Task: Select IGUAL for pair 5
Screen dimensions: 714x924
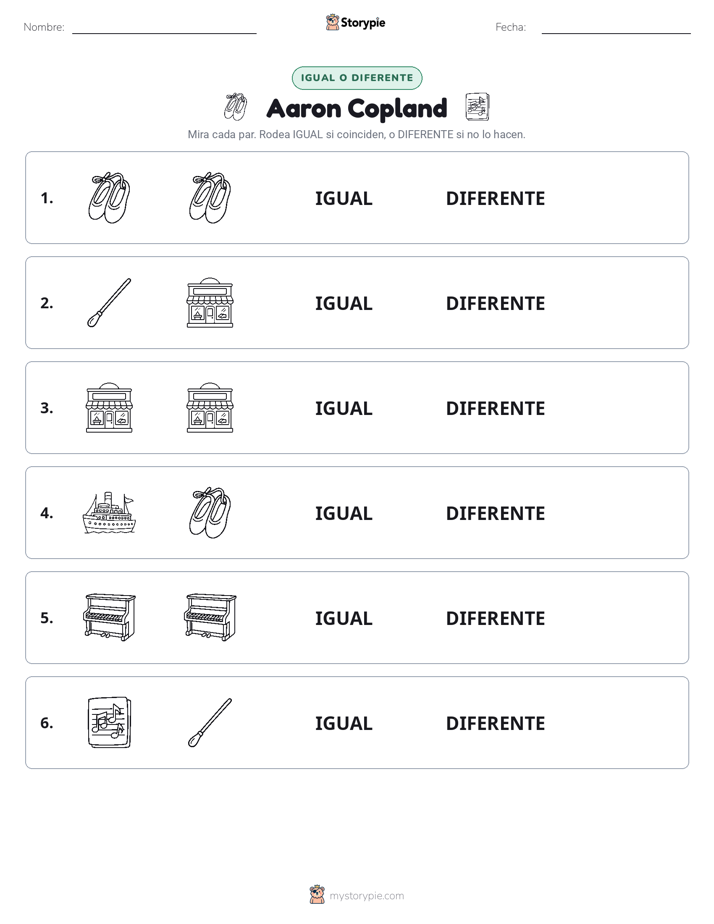Action: coord(343,618)
